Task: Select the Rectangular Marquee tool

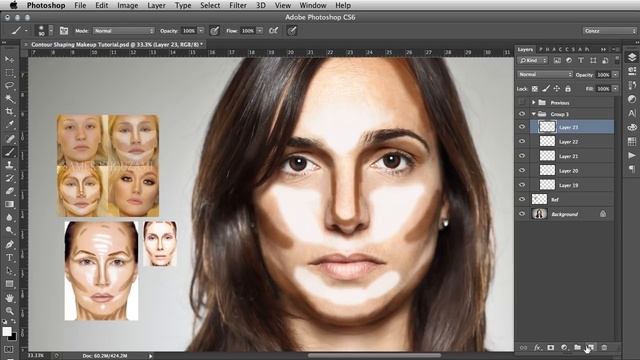Action: 9,73
